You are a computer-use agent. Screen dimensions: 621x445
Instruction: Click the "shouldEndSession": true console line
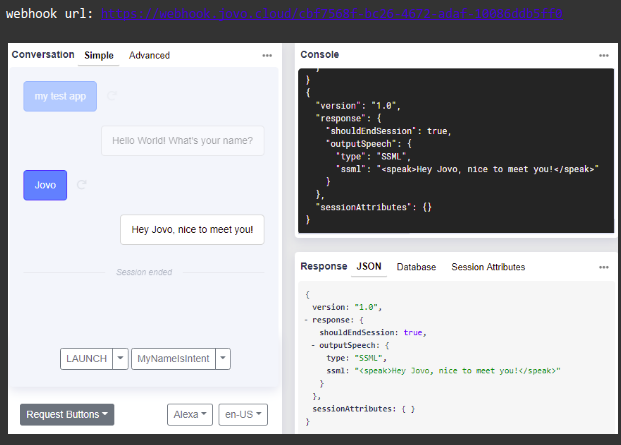388,131
